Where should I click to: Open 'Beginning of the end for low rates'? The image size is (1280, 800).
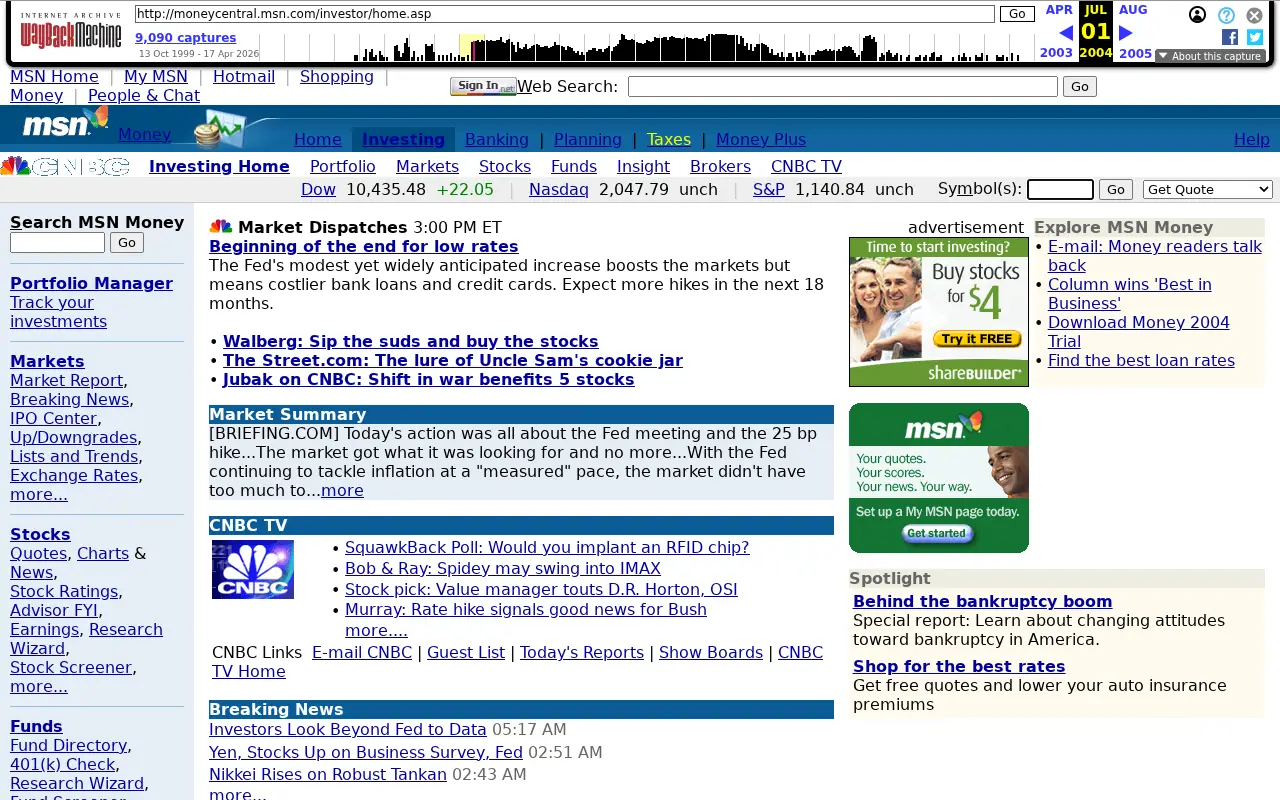363,246
